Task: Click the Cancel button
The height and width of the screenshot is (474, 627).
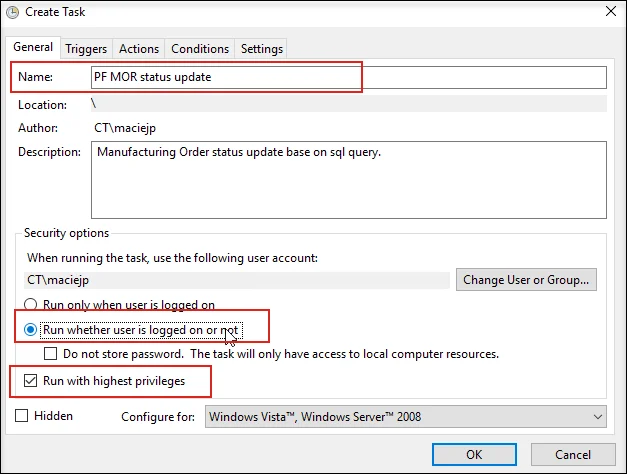Action: (566, 455)
